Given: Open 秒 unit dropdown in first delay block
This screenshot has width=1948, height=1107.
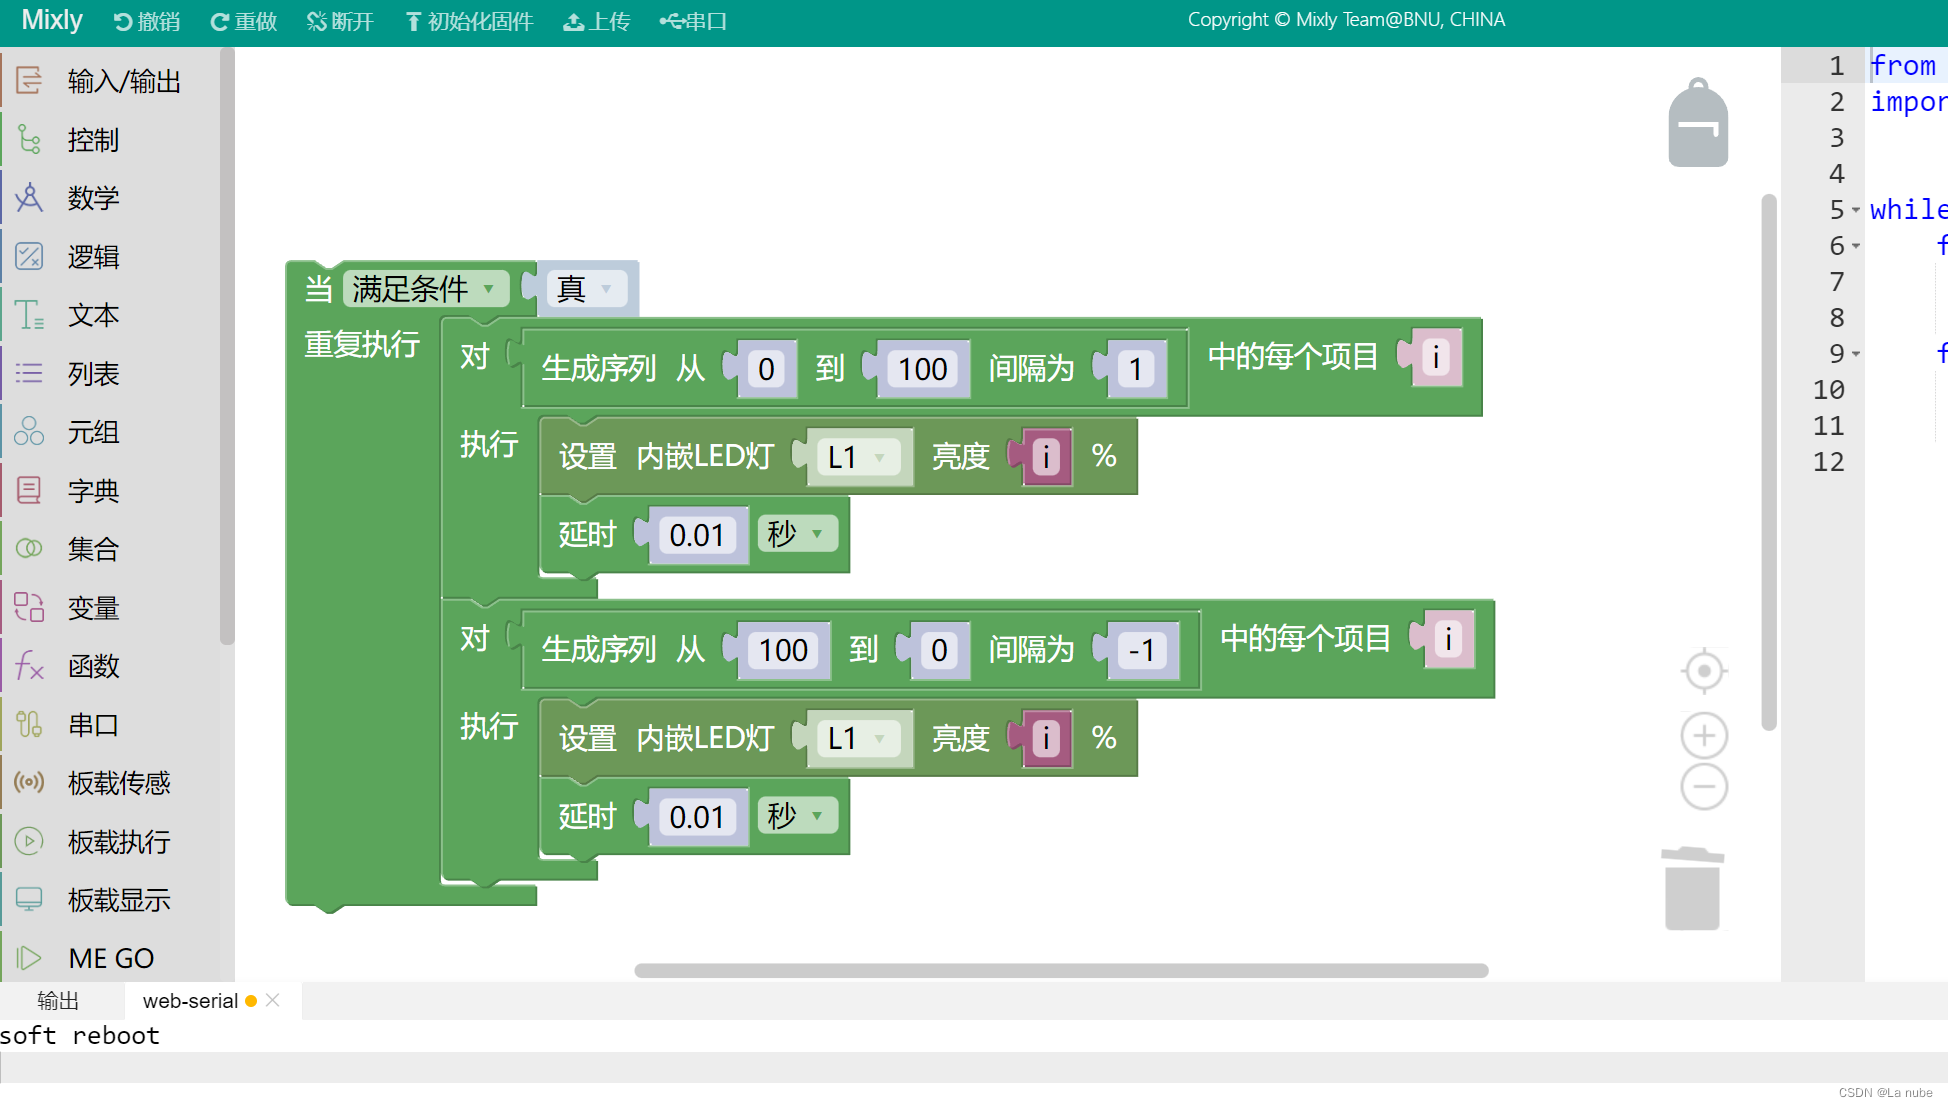Looking at the screenshot, I should pos(796,534).
